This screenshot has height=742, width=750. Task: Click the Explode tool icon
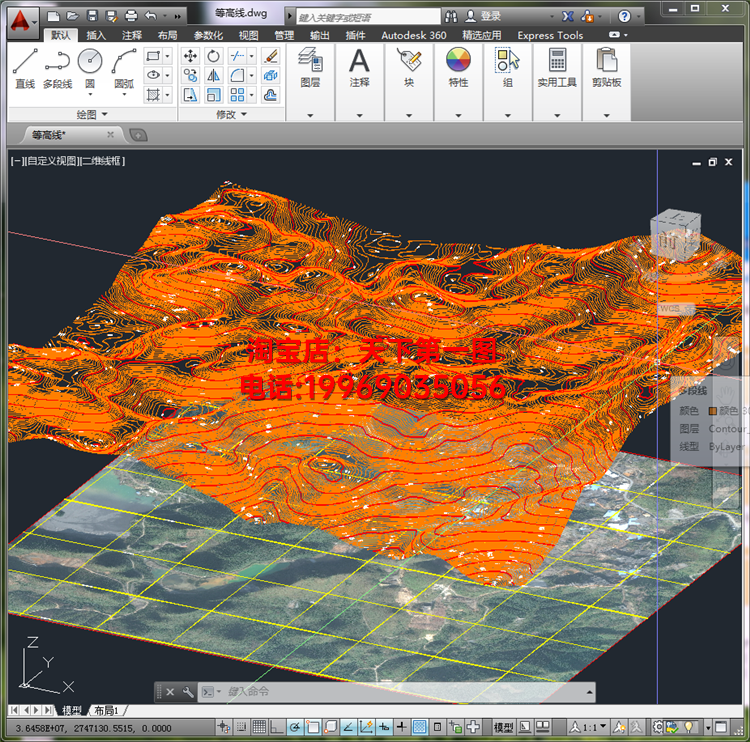coord(271,76)
